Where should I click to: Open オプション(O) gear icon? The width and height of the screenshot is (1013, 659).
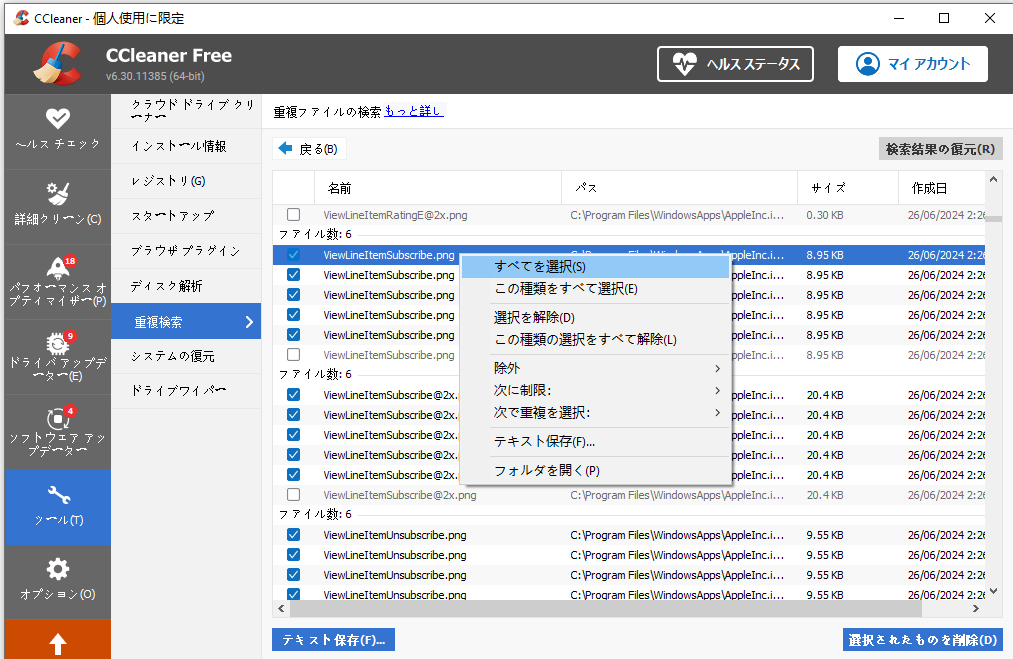pos(57,569)
